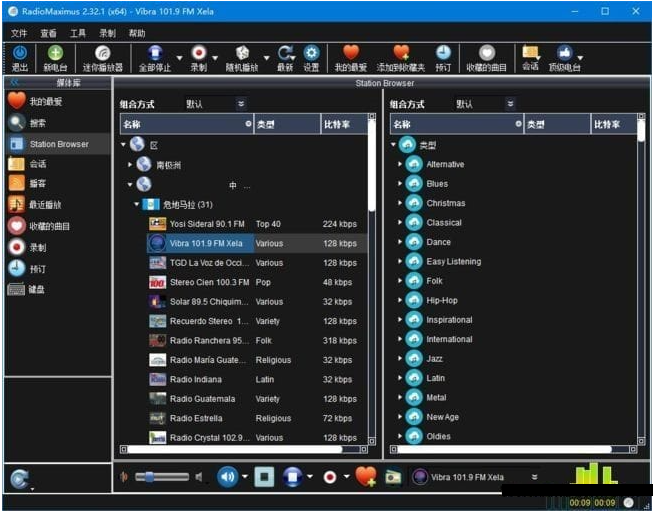The width and height of the screenshot is (653, 514).
Task: Expand the Alternative genre node
Action: [399, 164]
